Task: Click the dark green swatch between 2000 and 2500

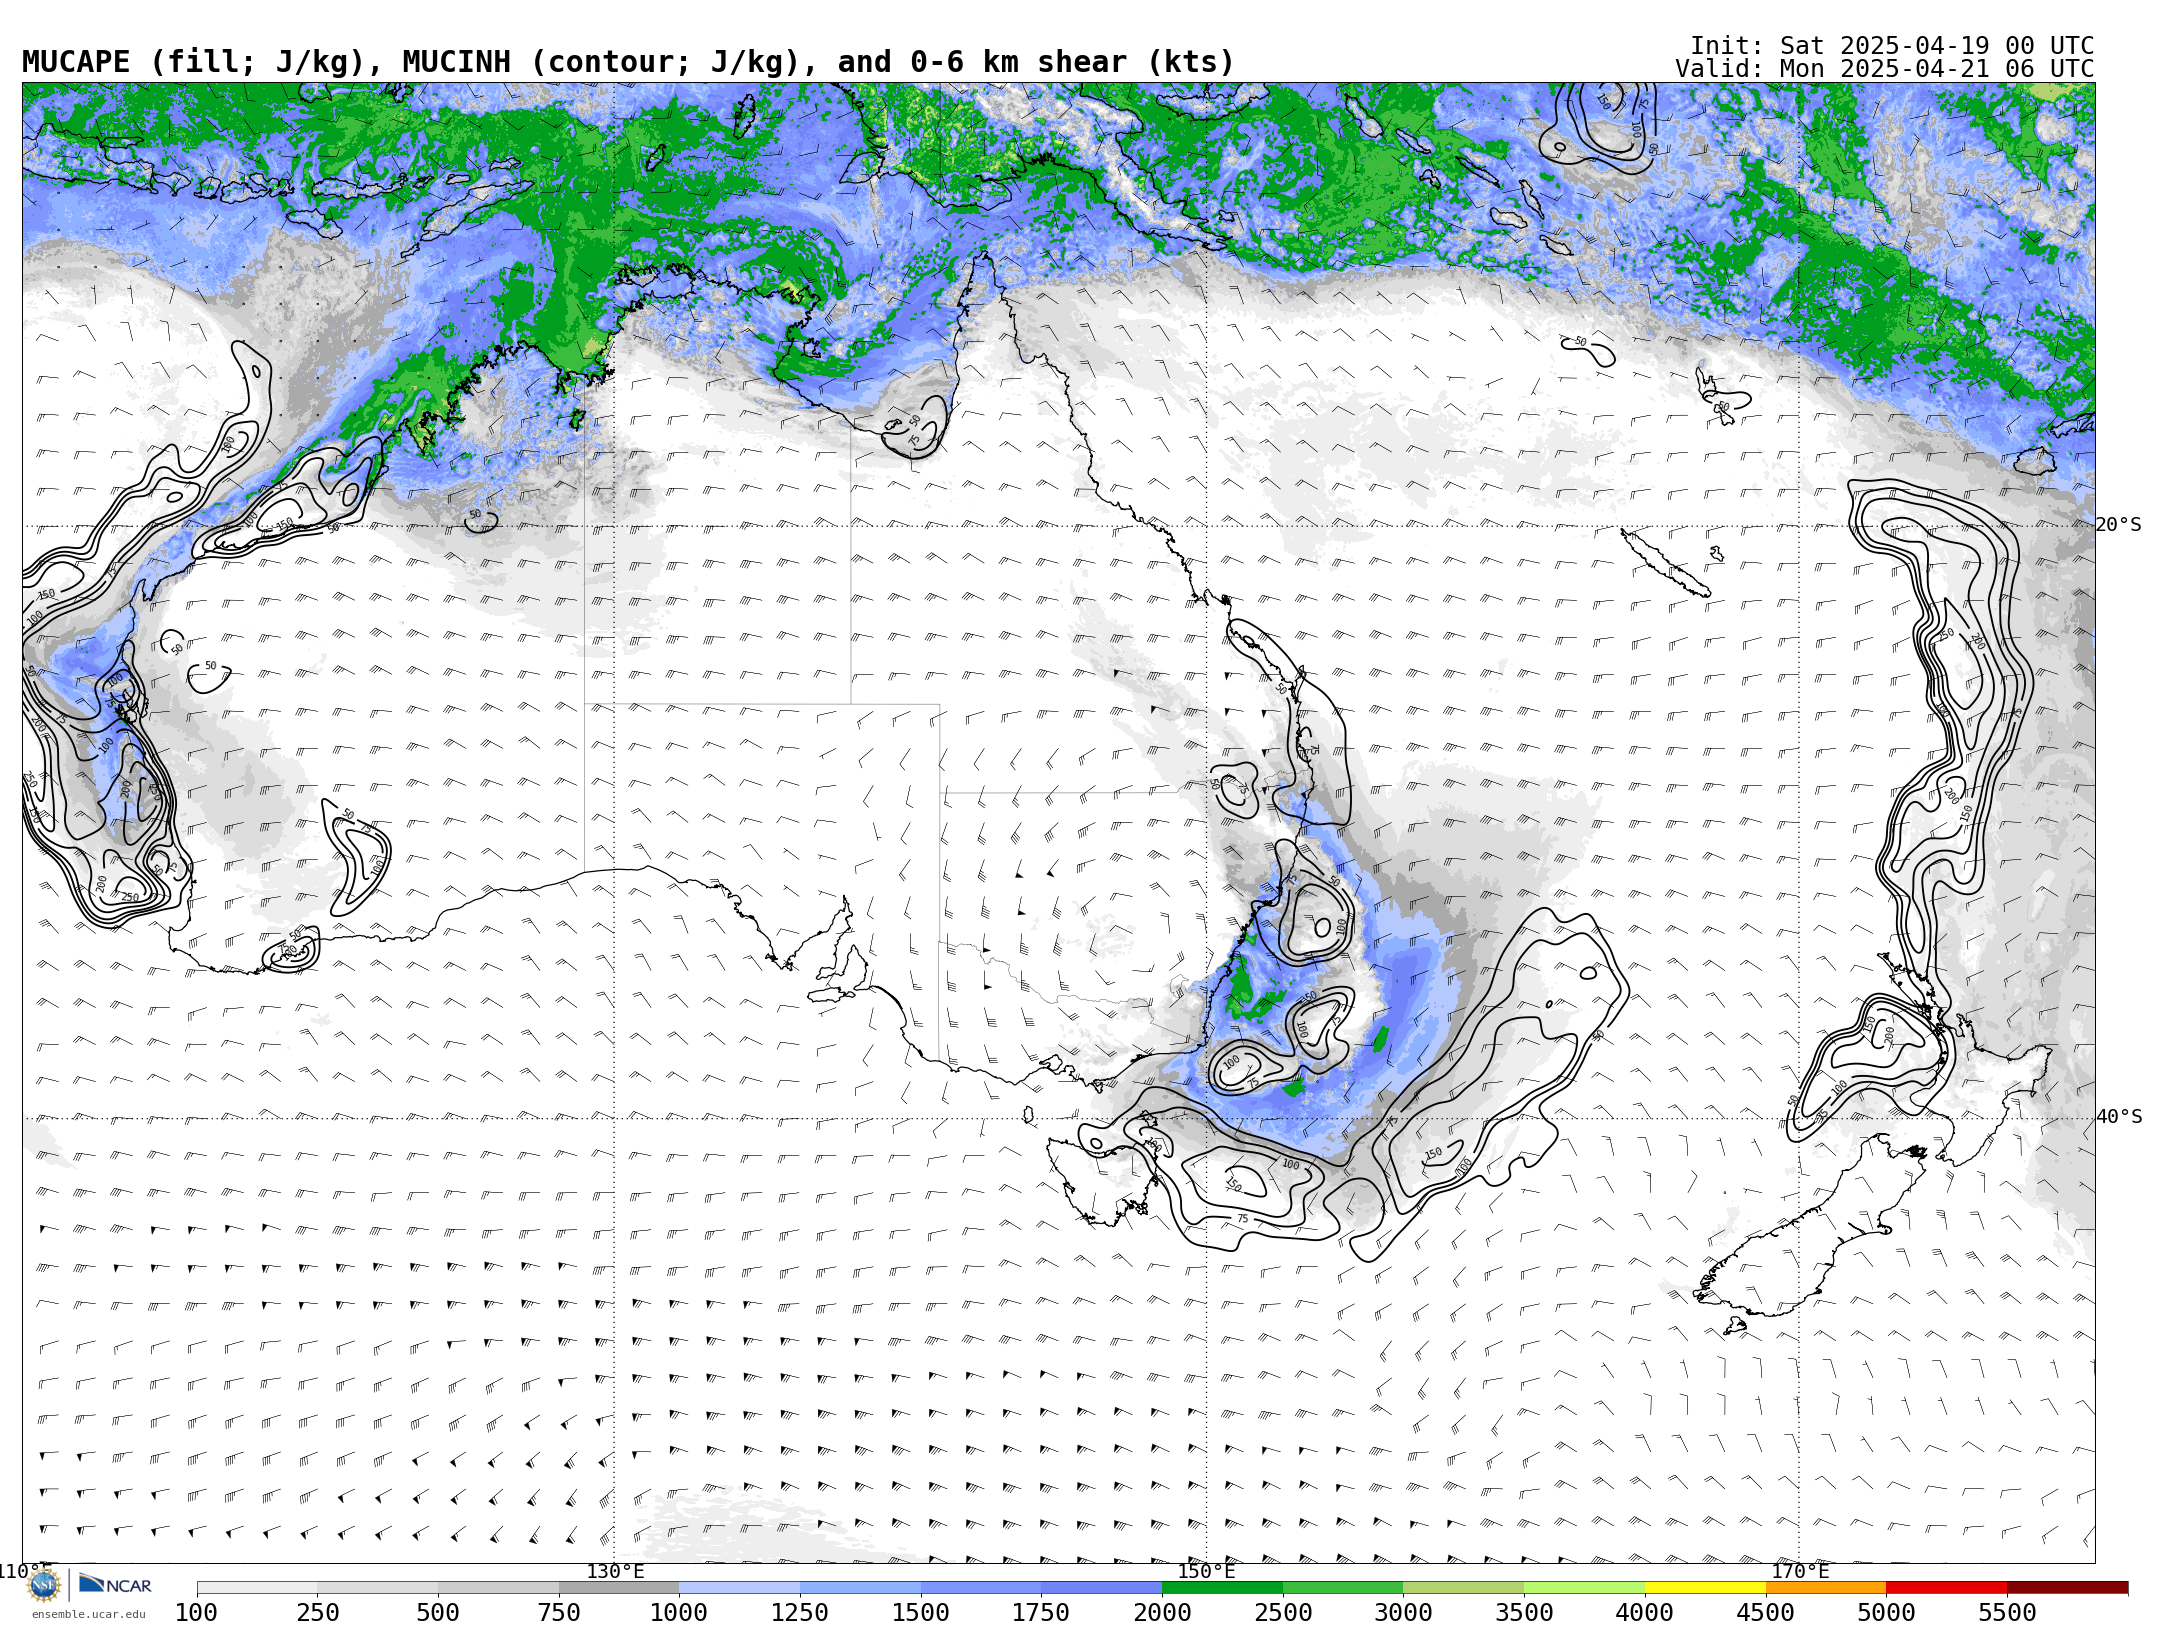Action: click(x=1222, y=1588)
